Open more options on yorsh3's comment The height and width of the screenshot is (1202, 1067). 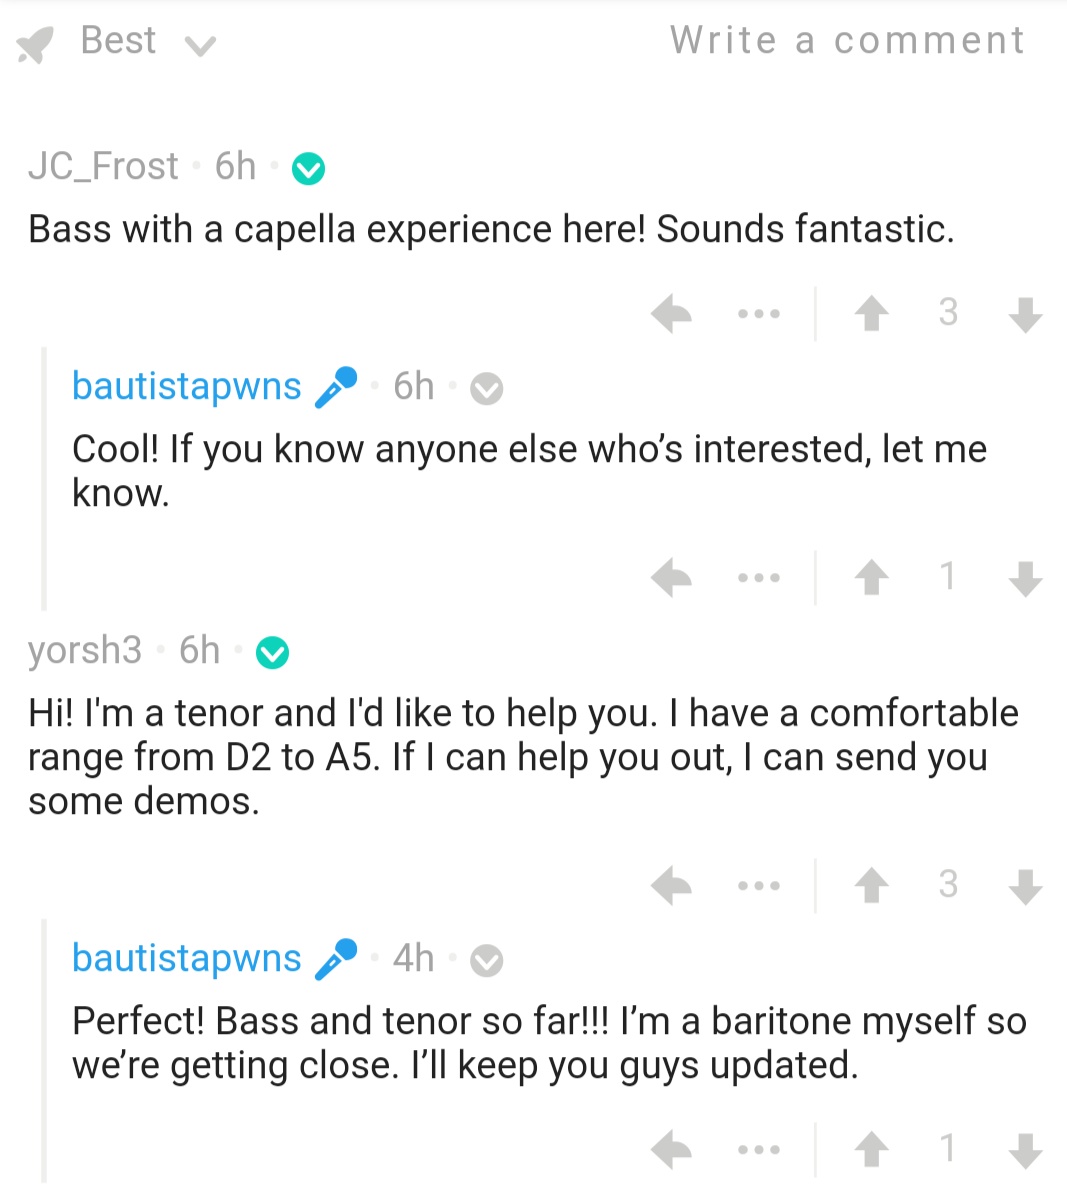click(759, 886)
